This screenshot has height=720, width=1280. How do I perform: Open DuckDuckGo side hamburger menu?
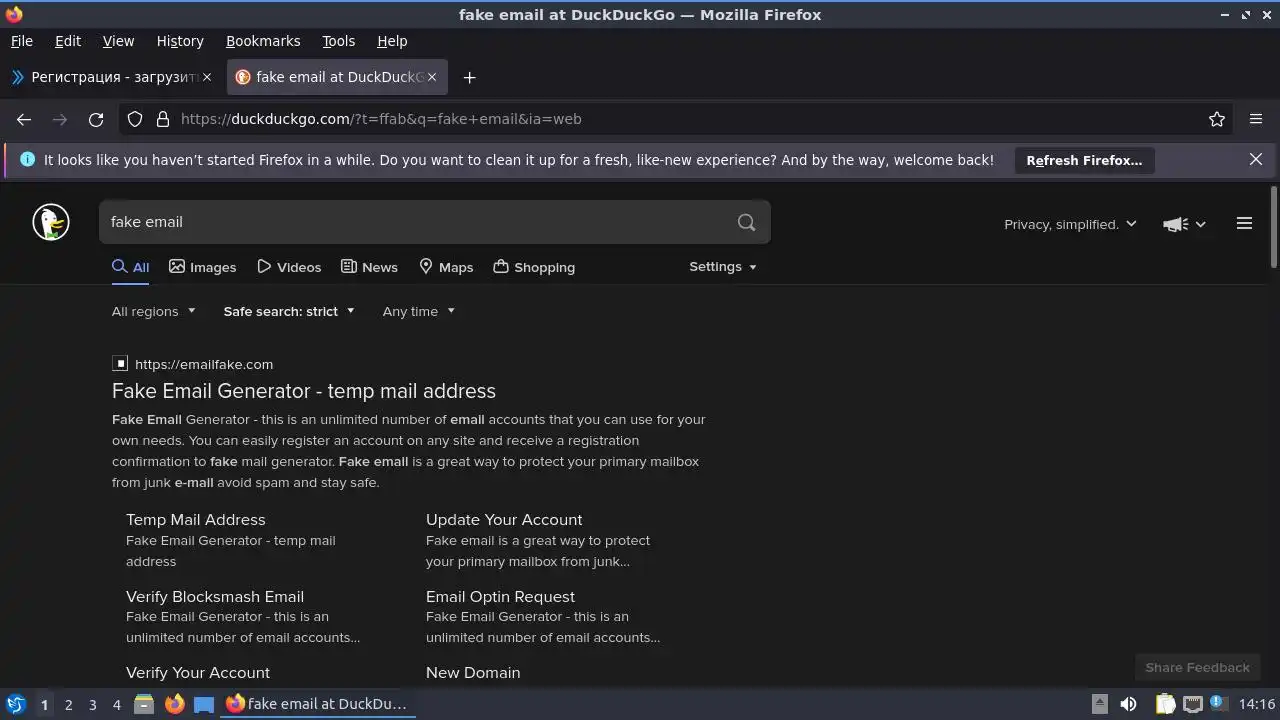(1244, 223)
